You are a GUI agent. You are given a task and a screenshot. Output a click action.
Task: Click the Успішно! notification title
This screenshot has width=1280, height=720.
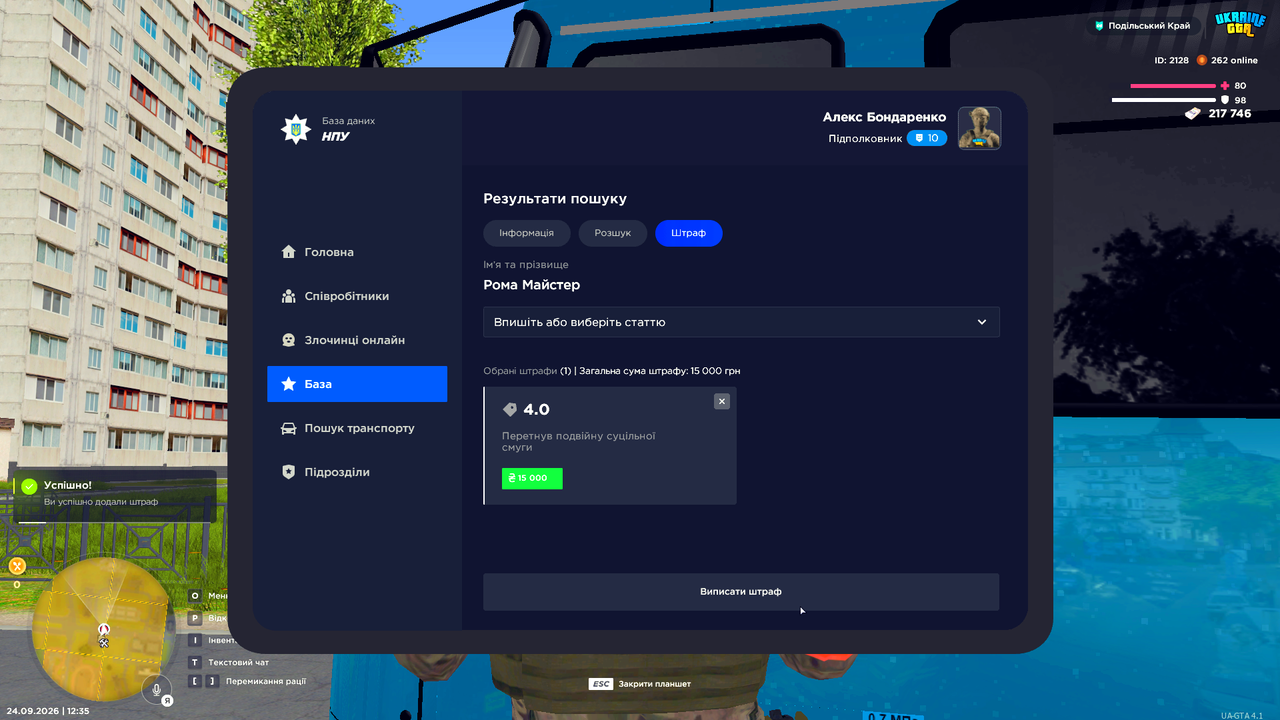(68, 485)
